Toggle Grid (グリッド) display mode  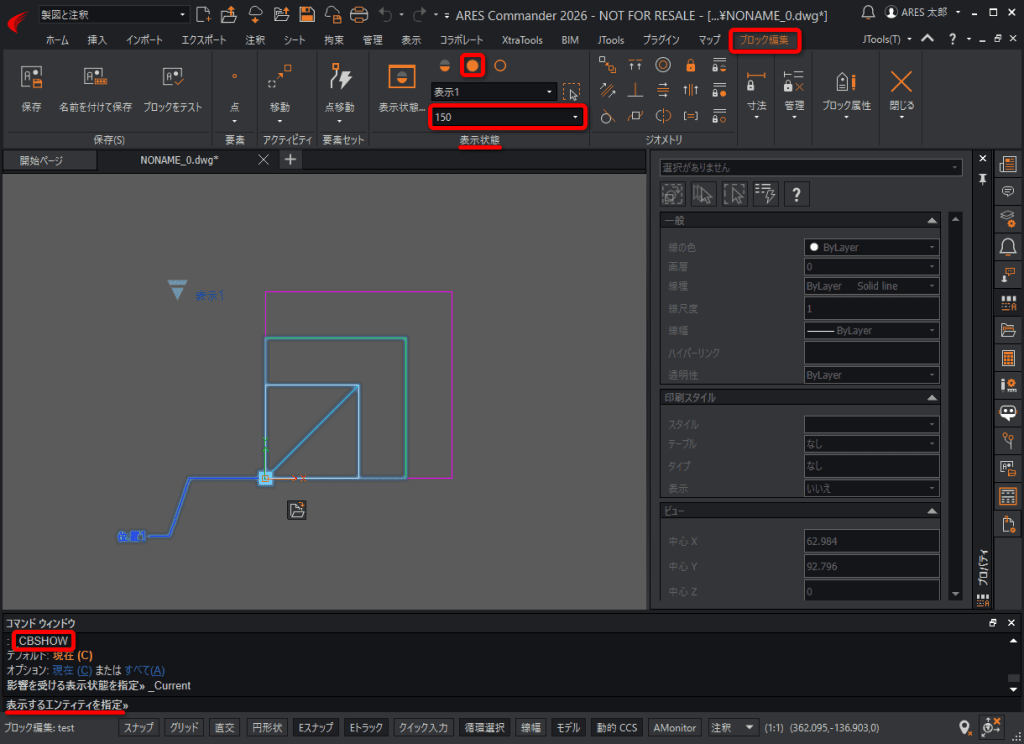[184, 727]
